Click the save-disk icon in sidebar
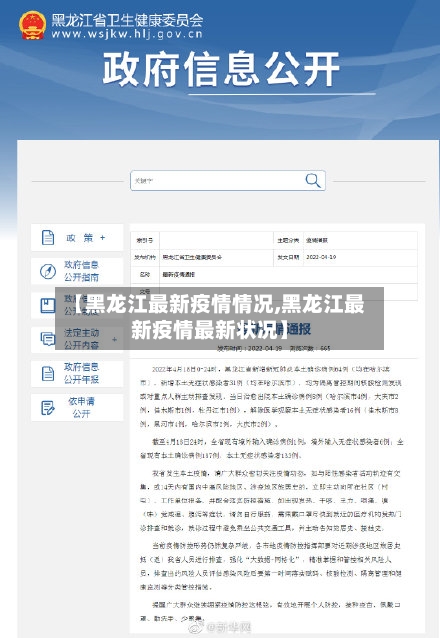Viewport: 440px width, 638px height. pyautogui.click(x=48, y=306)
